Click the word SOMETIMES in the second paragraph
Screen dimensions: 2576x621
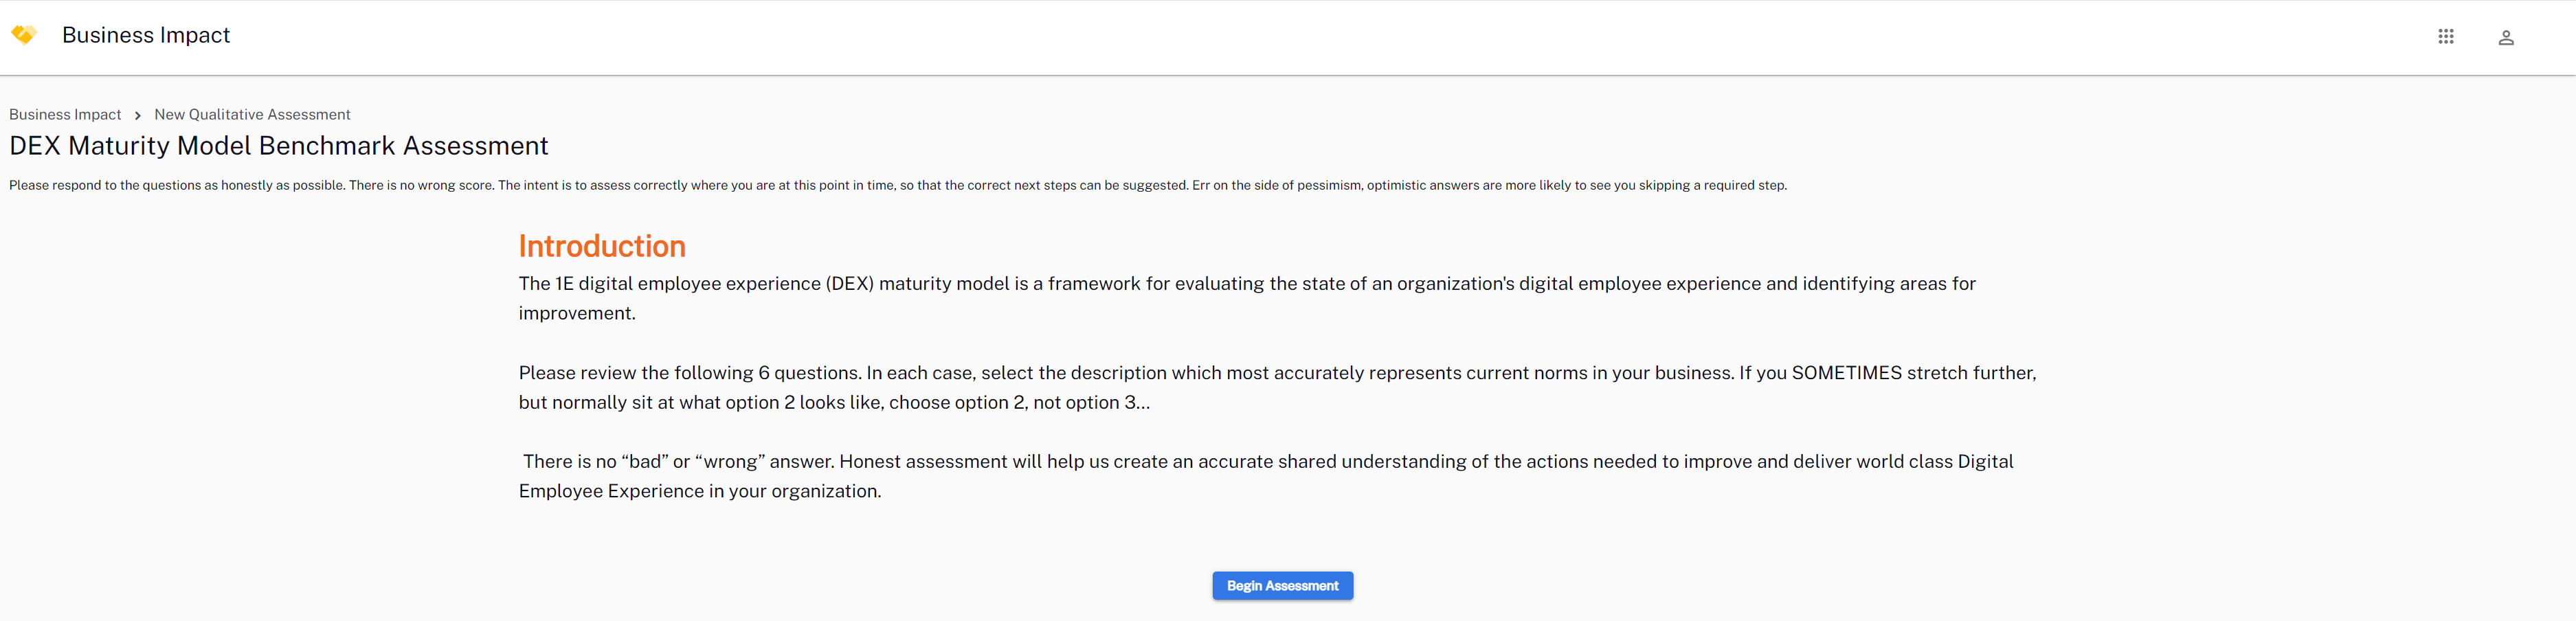(1846, 373)
